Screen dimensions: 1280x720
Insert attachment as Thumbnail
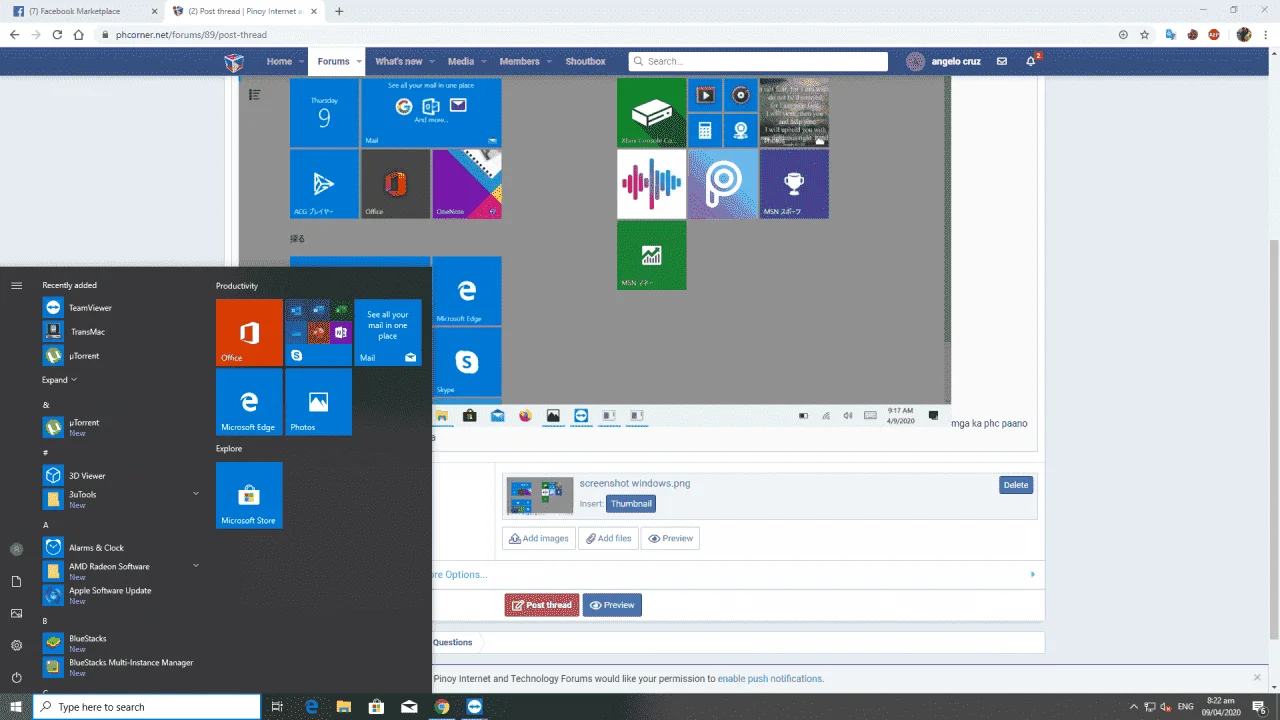(631, 504)
